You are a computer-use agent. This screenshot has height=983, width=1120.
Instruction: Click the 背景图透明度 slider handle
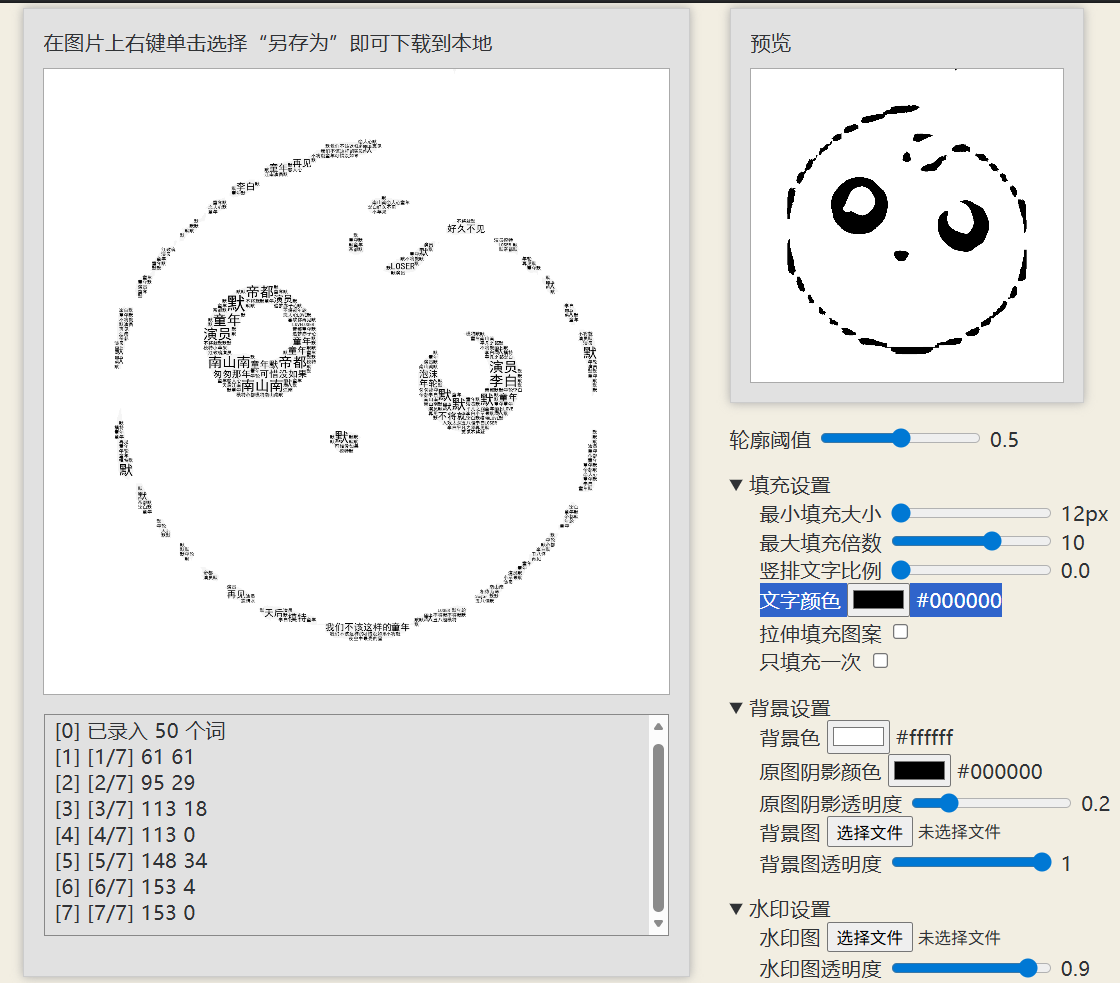[1042, 862]
